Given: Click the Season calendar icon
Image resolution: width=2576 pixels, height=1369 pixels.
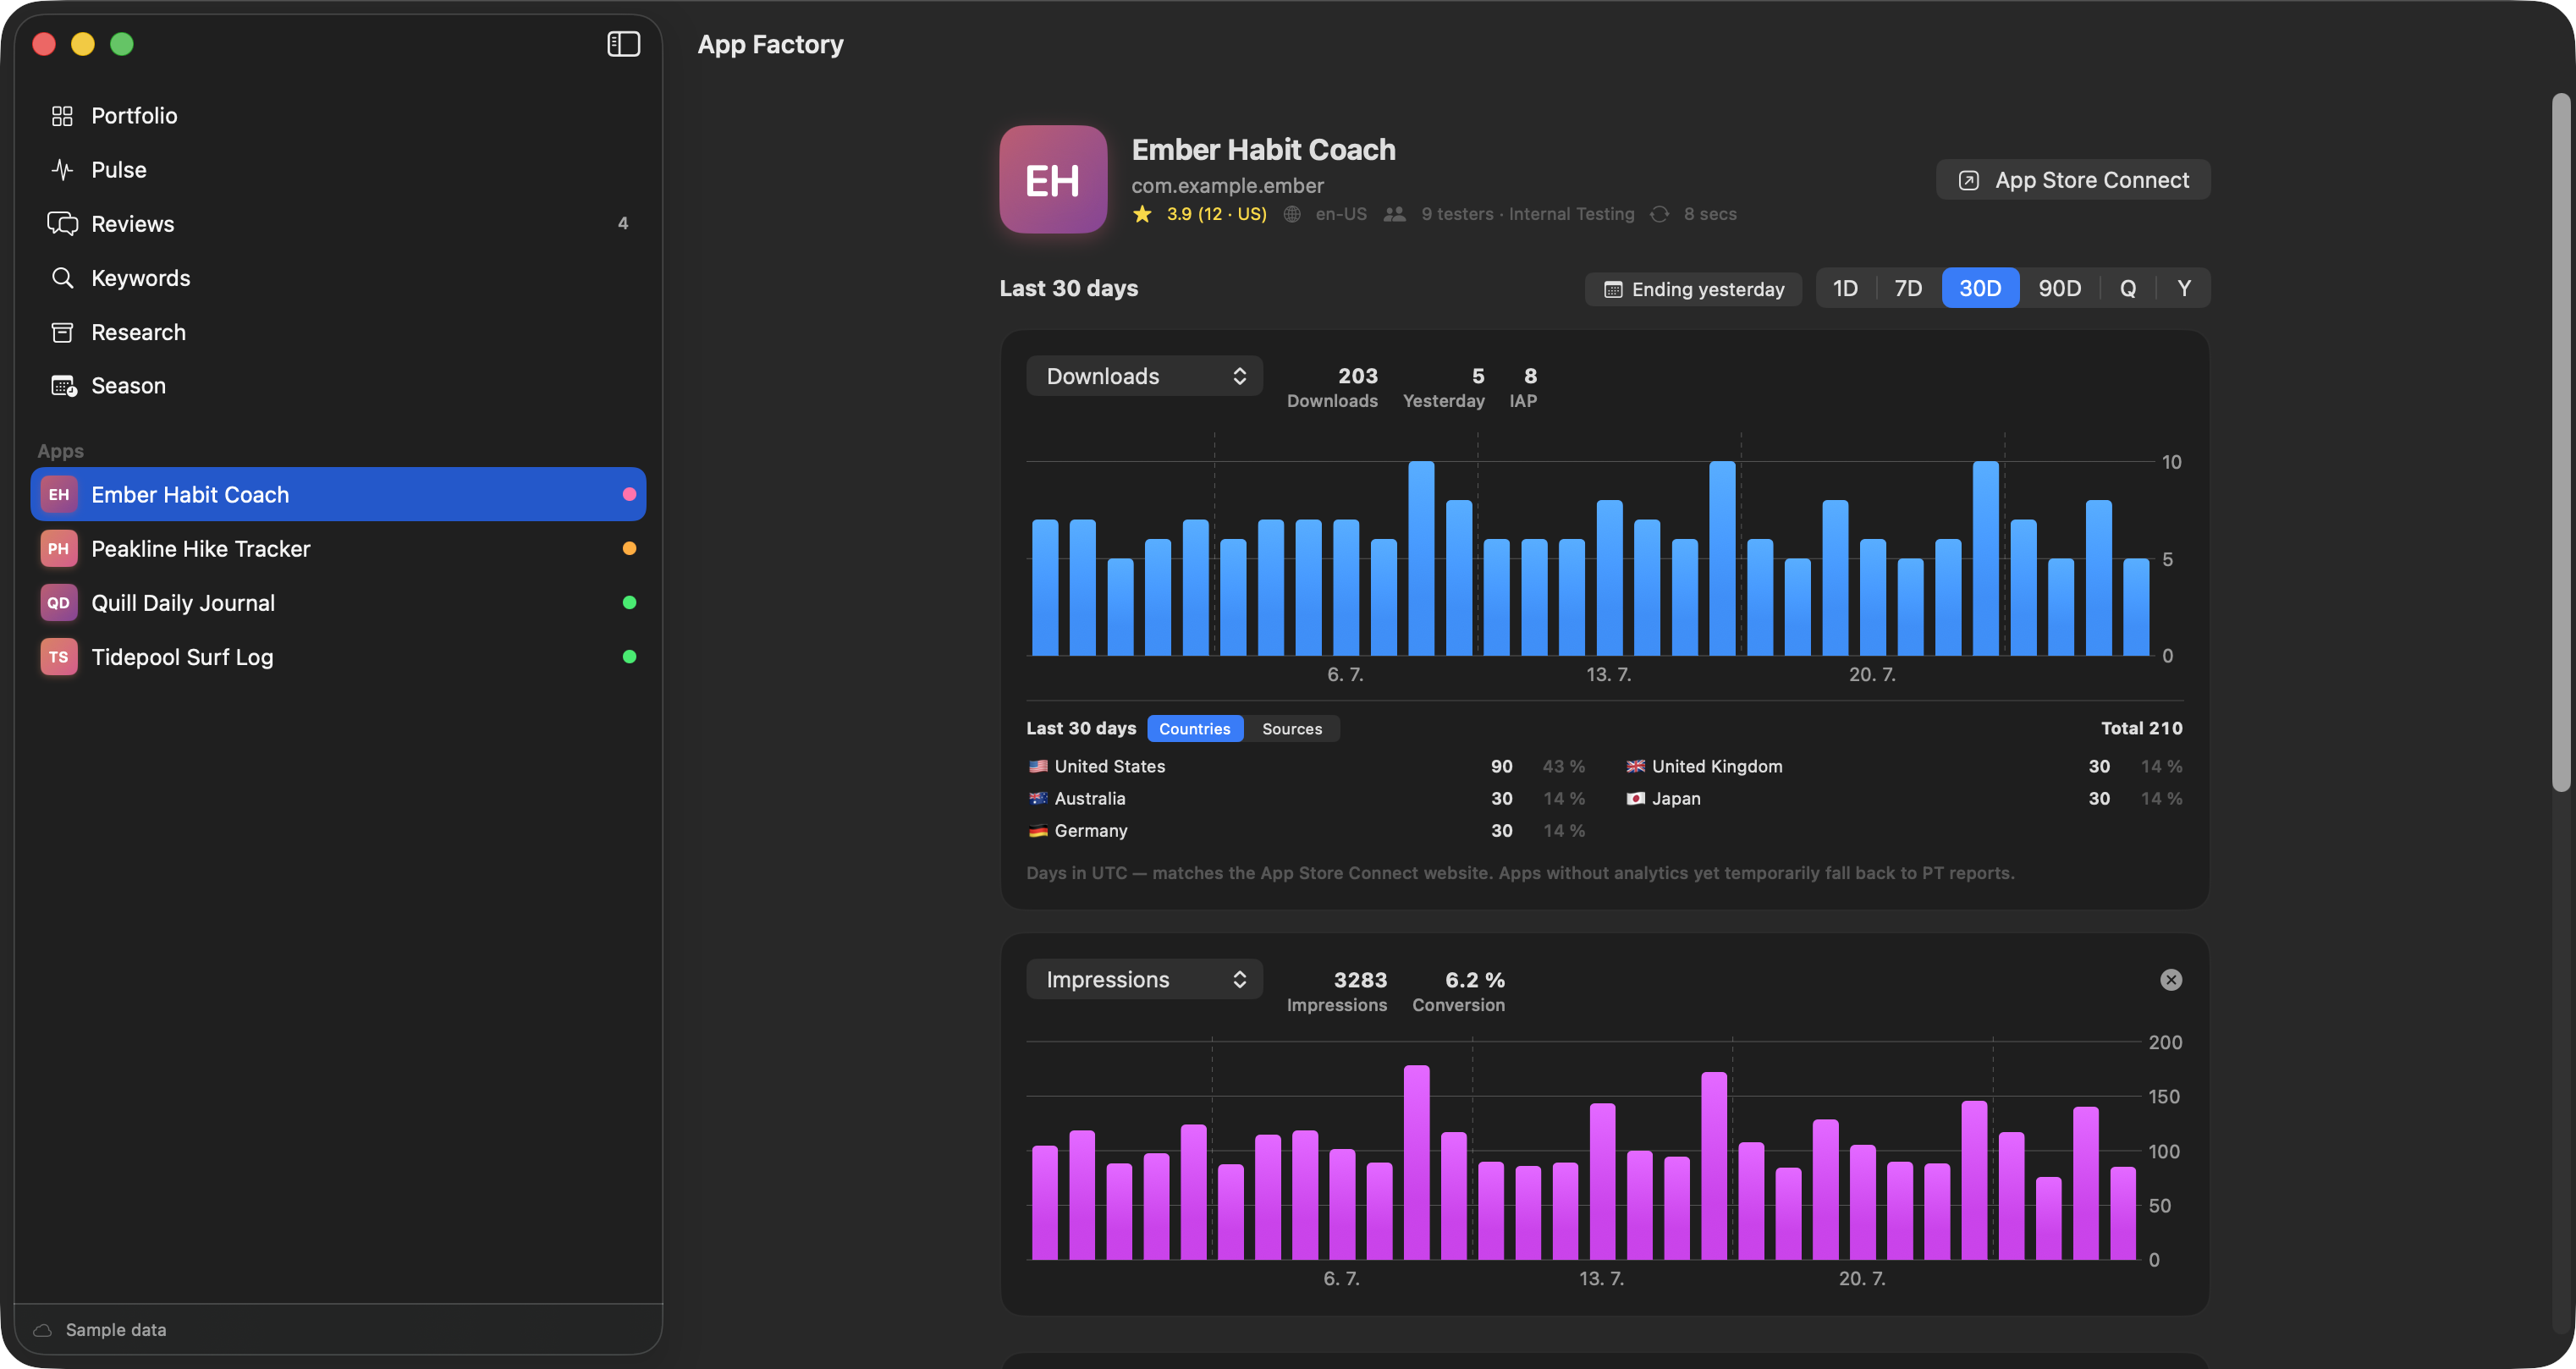Looking at the screenshot, I should (x=64, y=386).
